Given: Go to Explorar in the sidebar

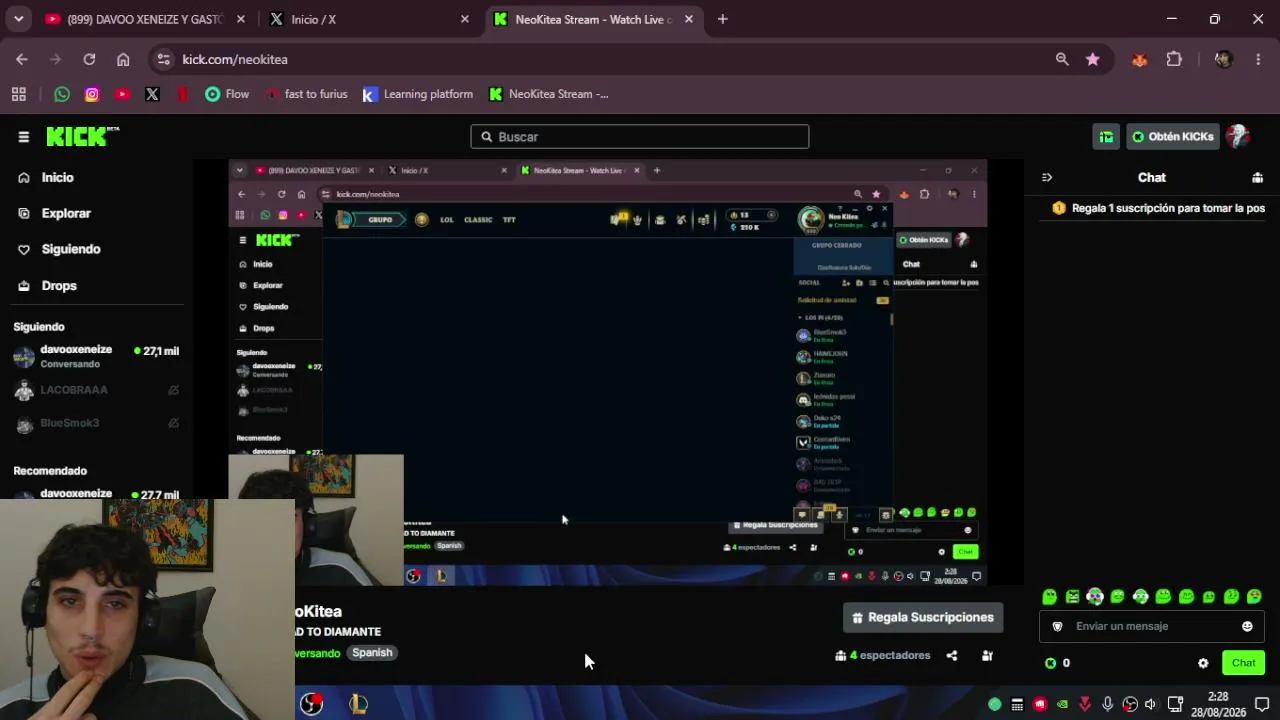Looking at the screenshot, I should click(66, 213).
